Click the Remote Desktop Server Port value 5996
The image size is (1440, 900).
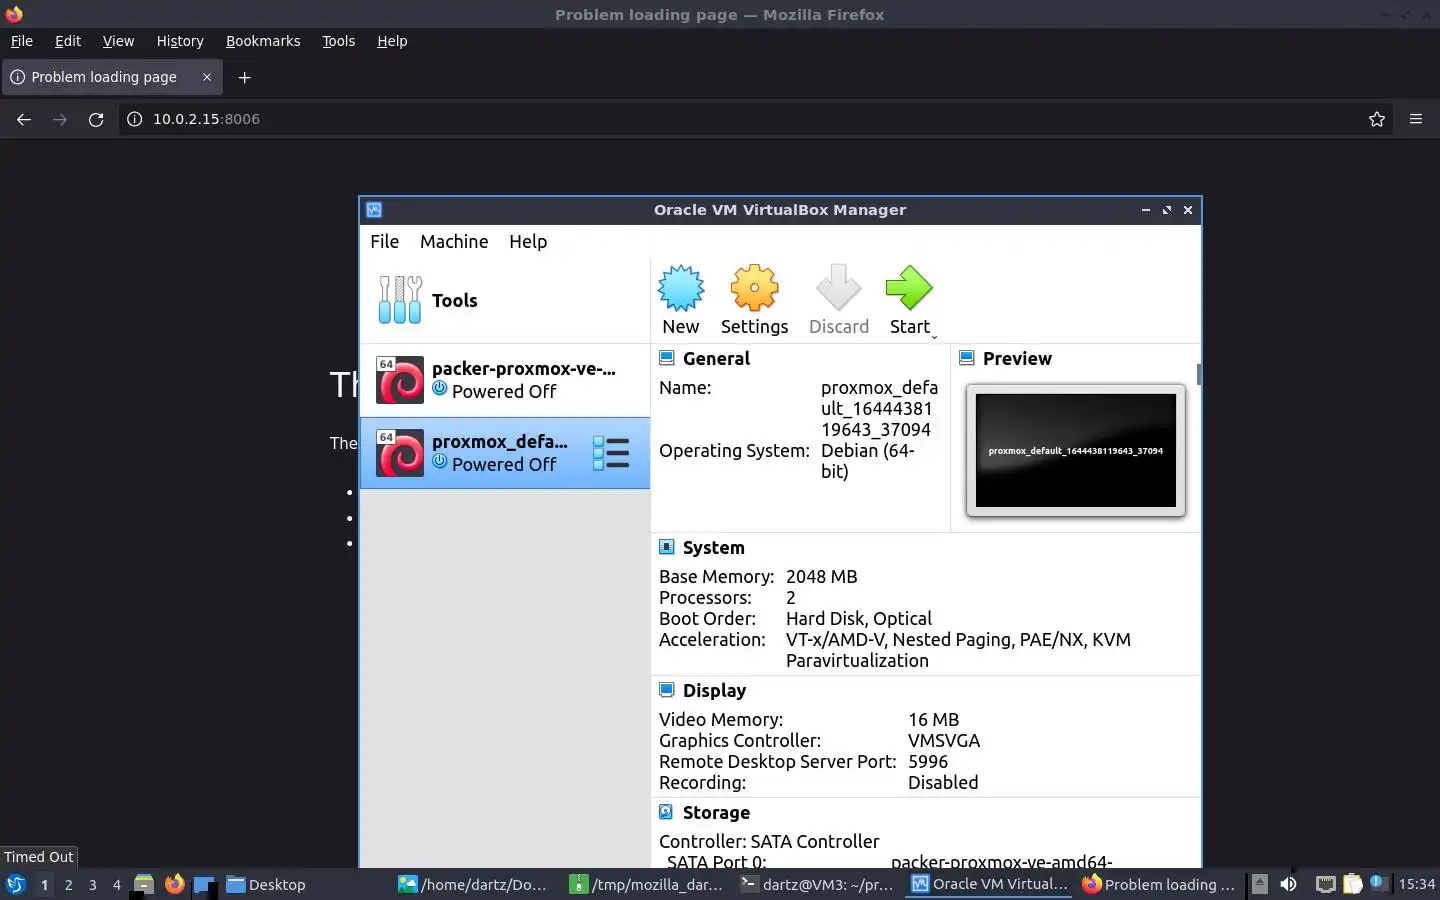coord(928,761)
